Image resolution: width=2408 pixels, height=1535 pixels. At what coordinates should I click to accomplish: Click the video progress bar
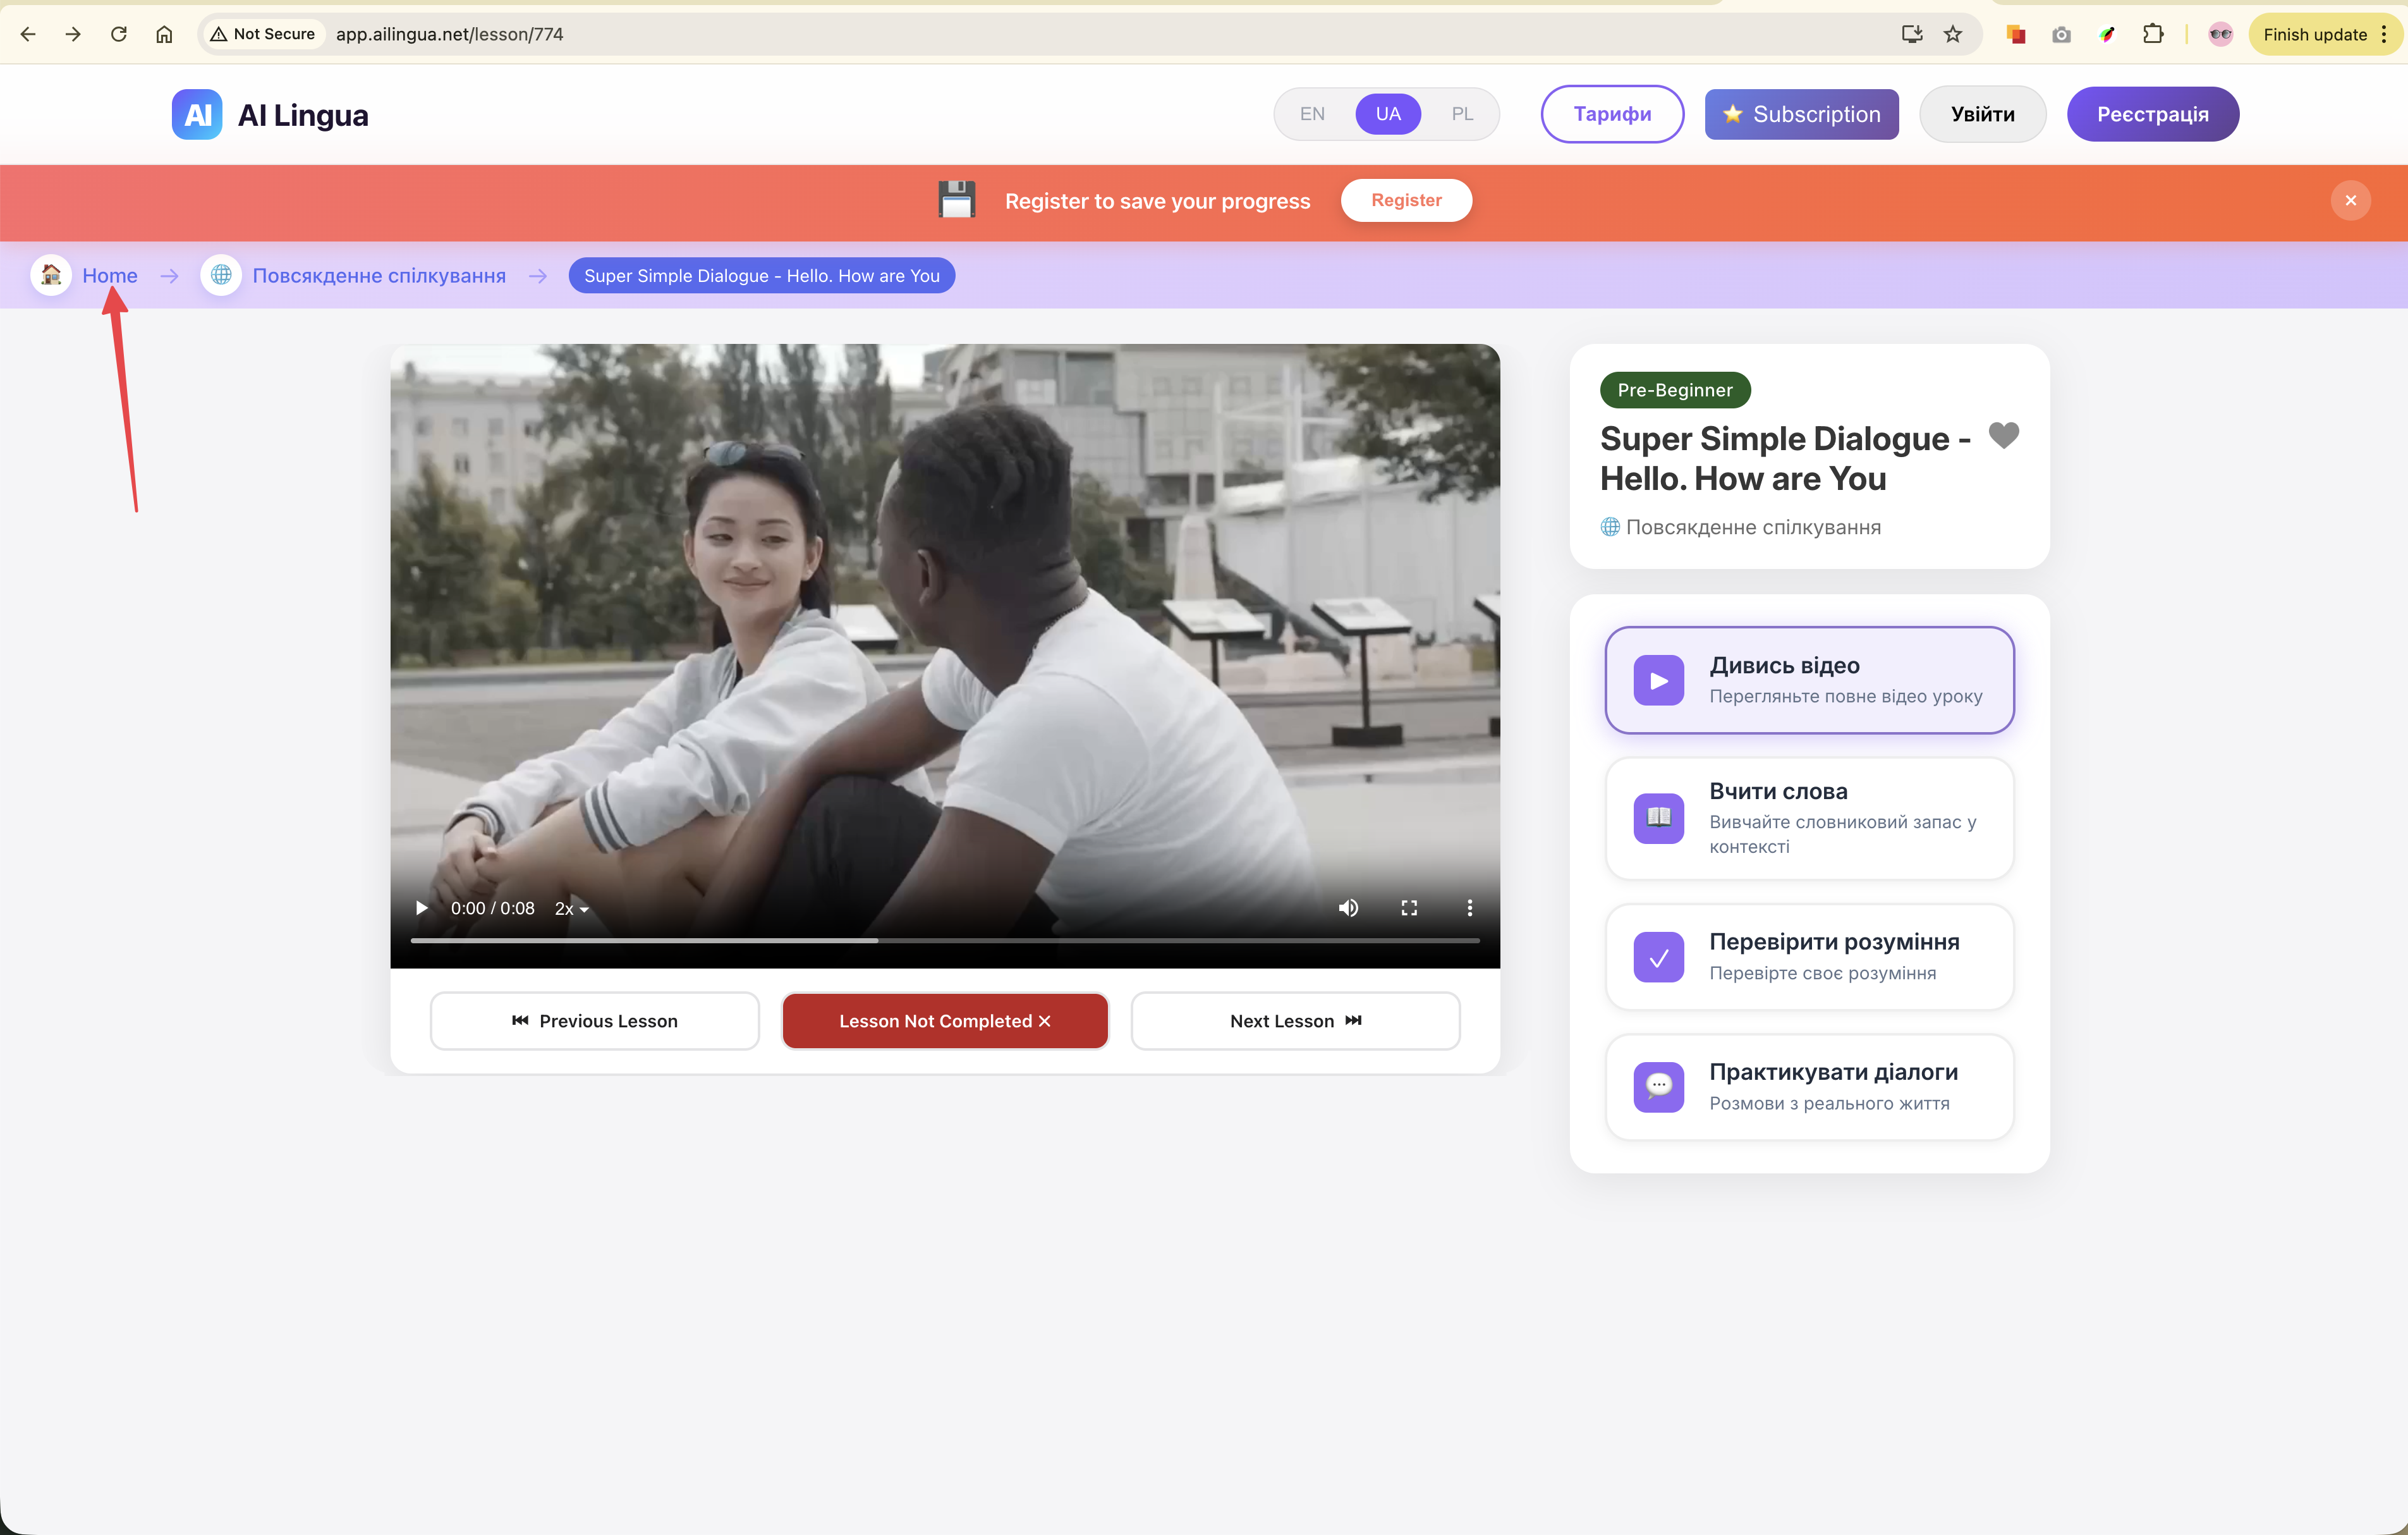[944, 940]
